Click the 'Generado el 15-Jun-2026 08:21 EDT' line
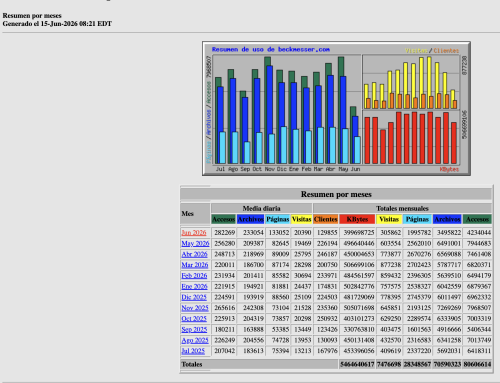The height and width of the screenshot is (383, 500). click(x=57, y=24)
